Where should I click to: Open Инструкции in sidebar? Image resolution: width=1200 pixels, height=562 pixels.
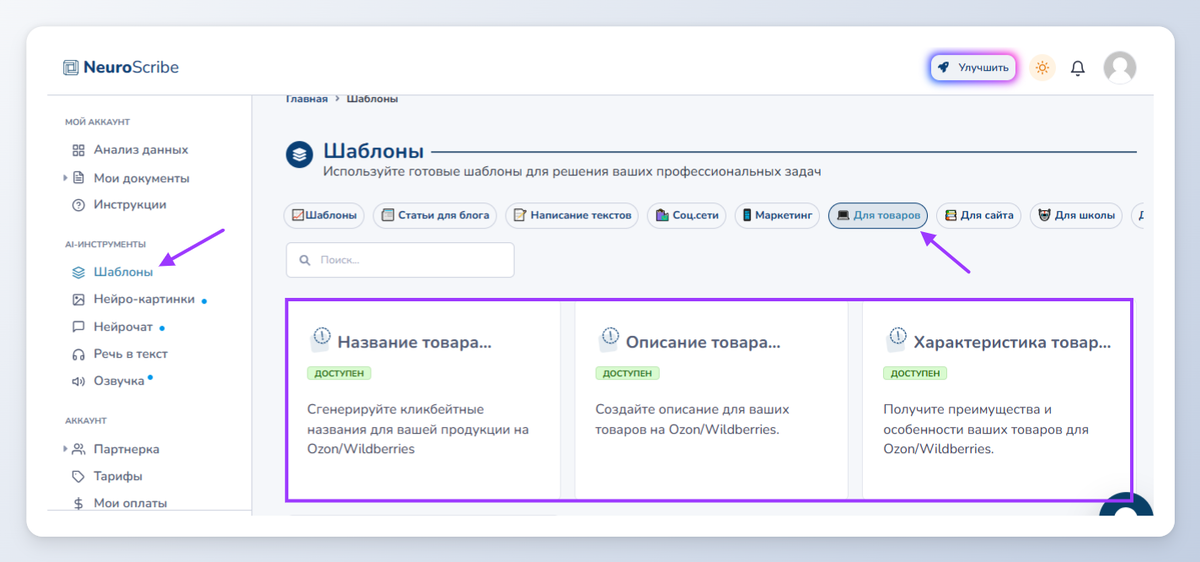(130, 205)
